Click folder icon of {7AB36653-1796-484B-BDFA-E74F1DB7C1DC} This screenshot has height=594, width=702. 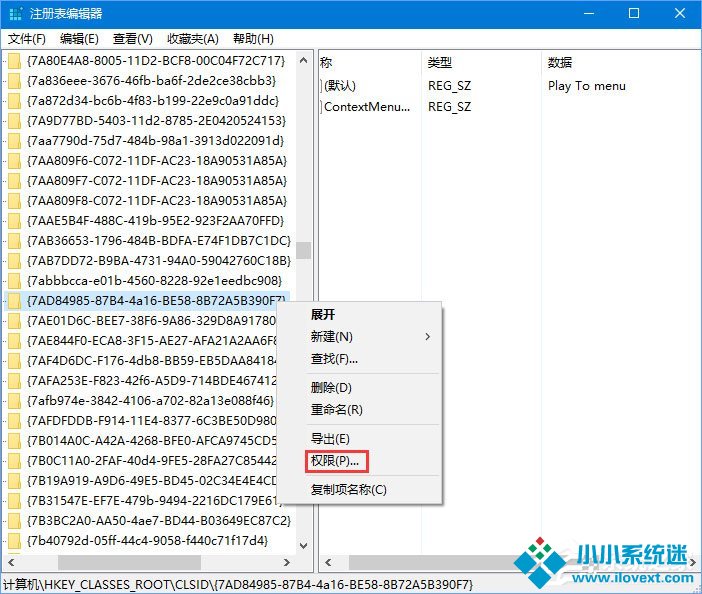[x=14, y=241]
